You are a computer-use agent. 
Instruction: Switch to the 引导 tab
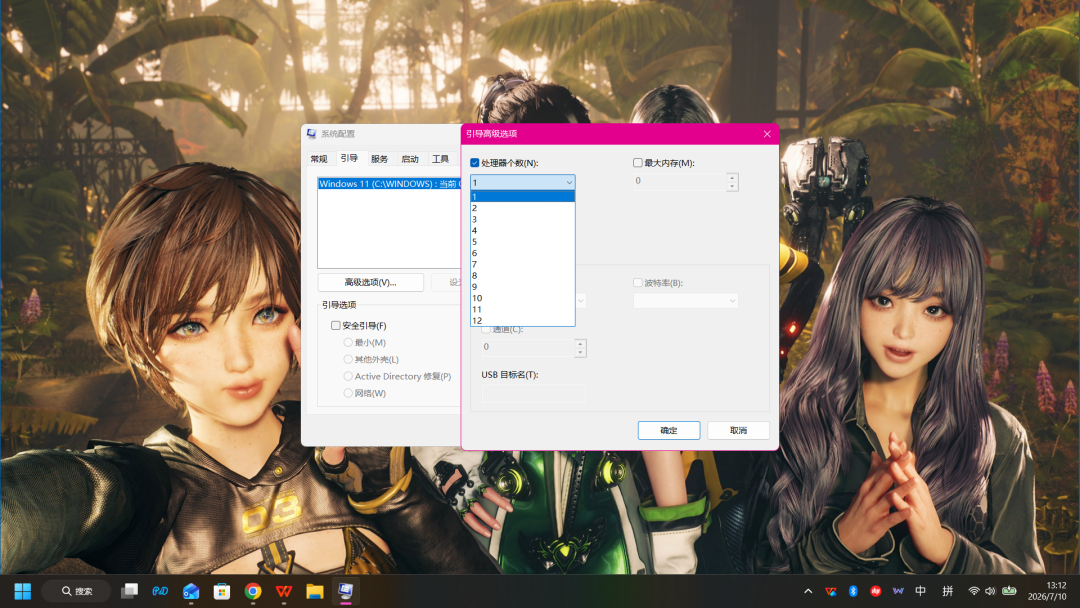pyautogui.click(x=349, y=158)
